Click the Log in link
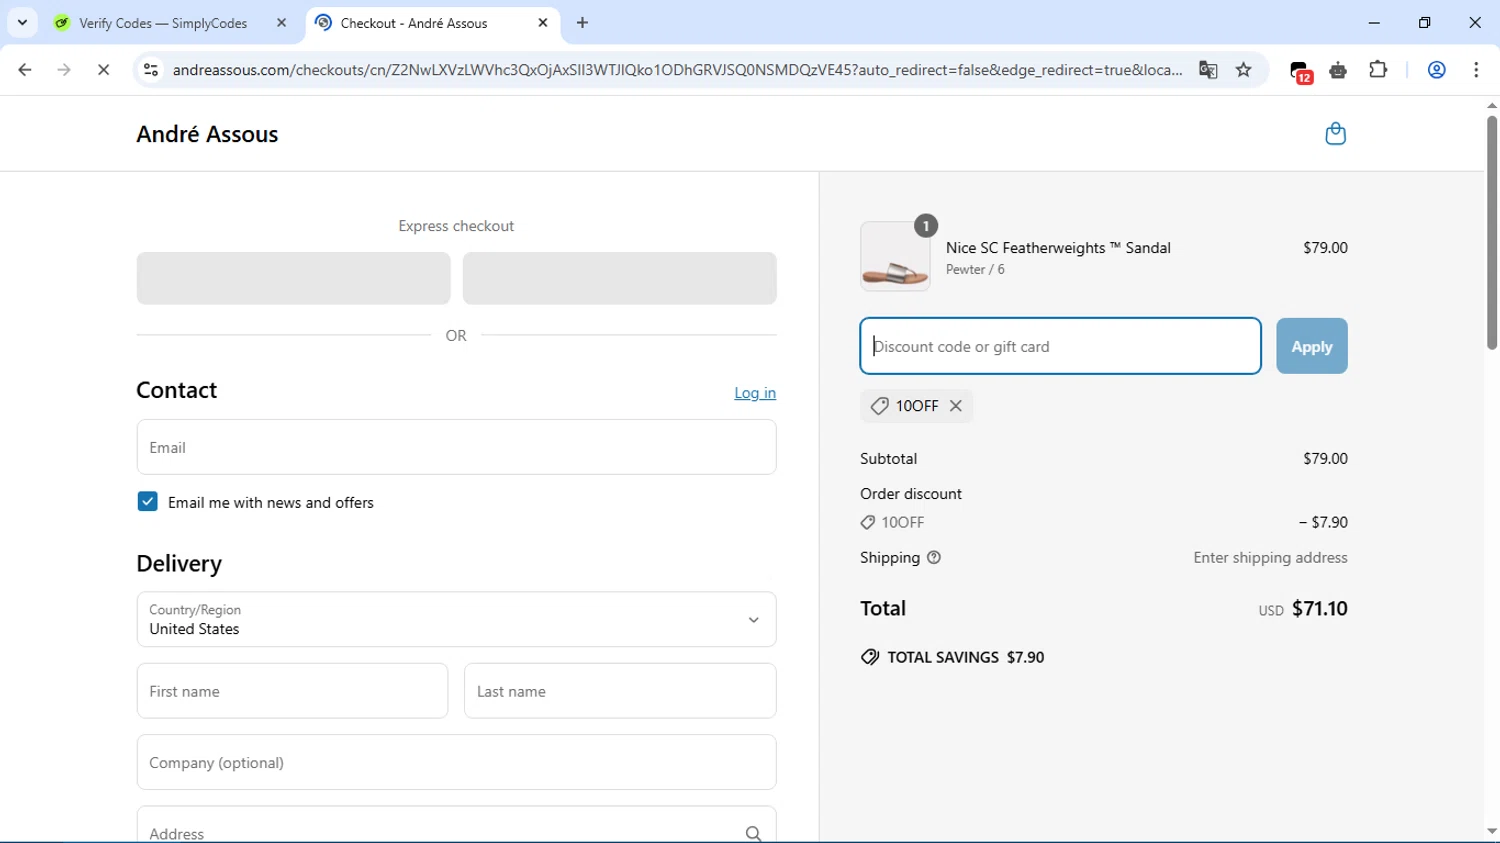Viewport: 1500px width, 843px height. 755,393
